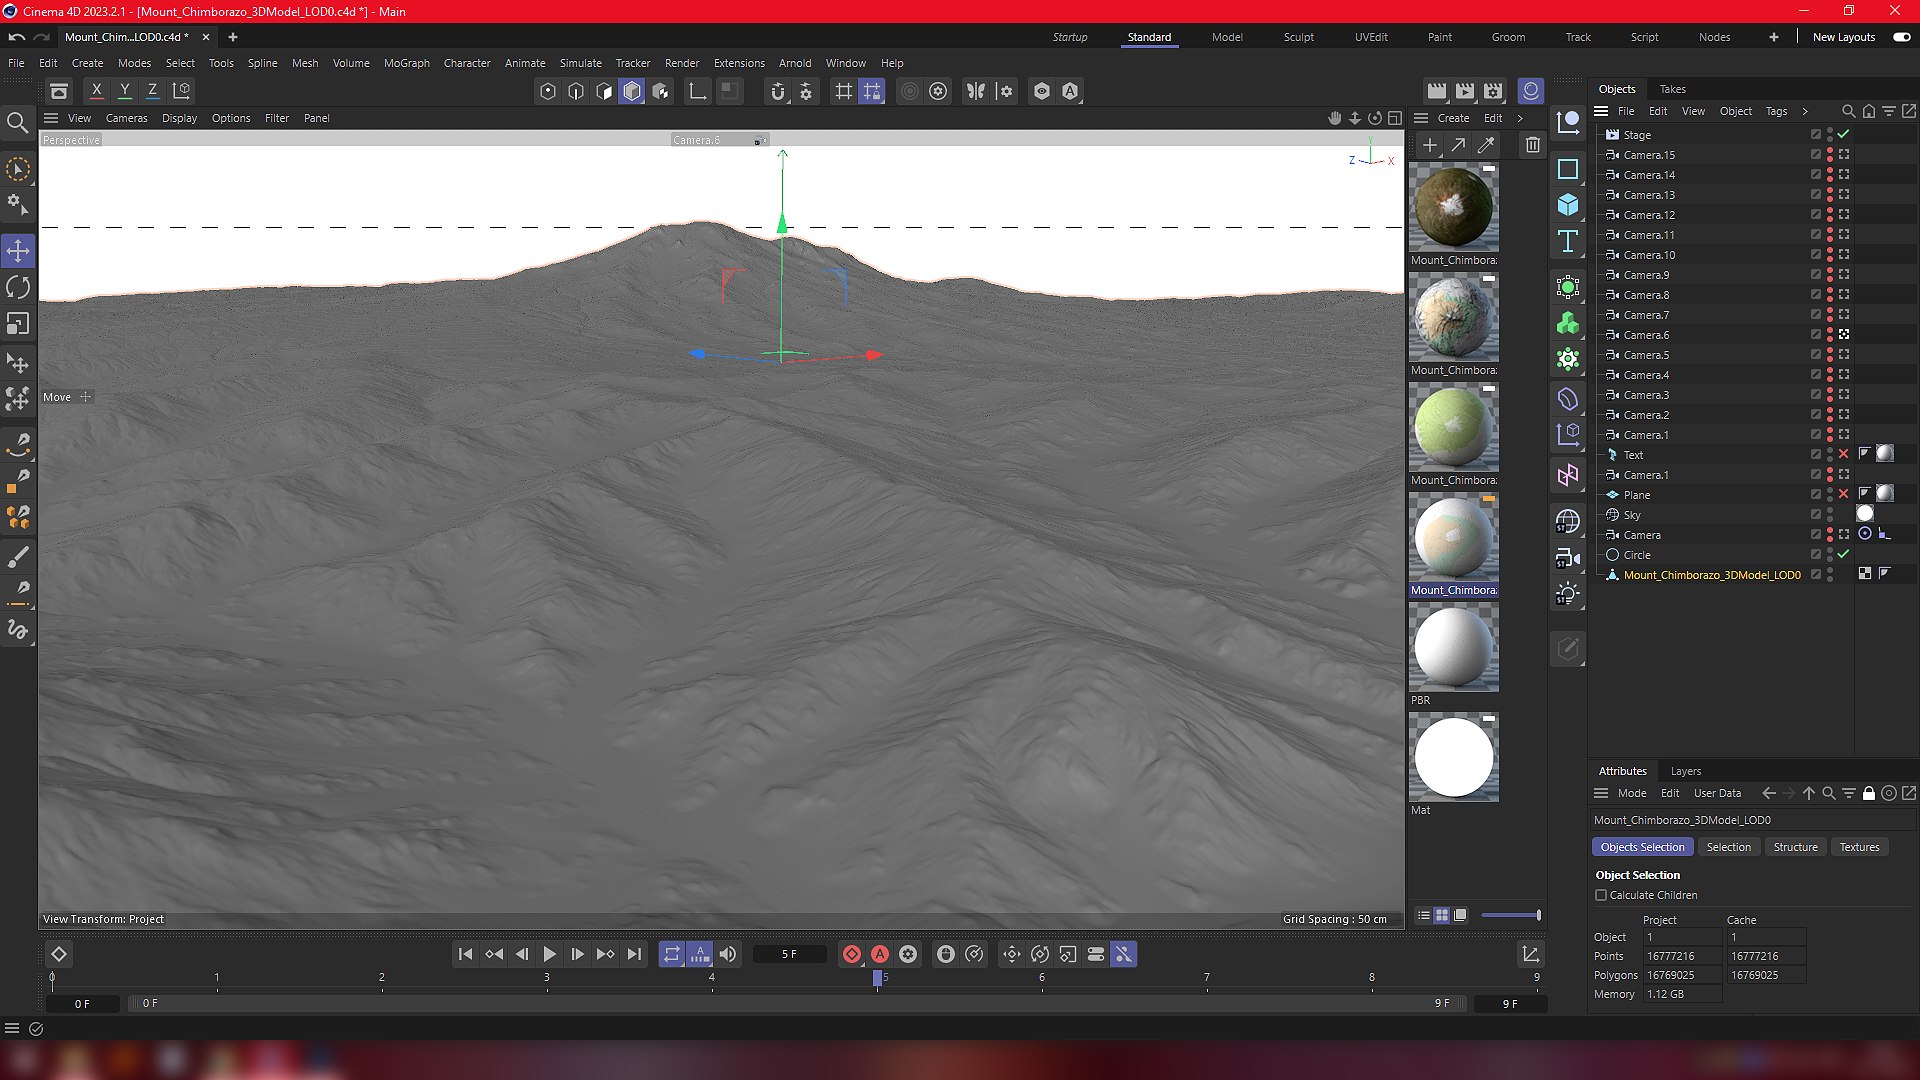The image size is (1920, 1080).
Task: Toggle Z axis lock
Action: 152,90
